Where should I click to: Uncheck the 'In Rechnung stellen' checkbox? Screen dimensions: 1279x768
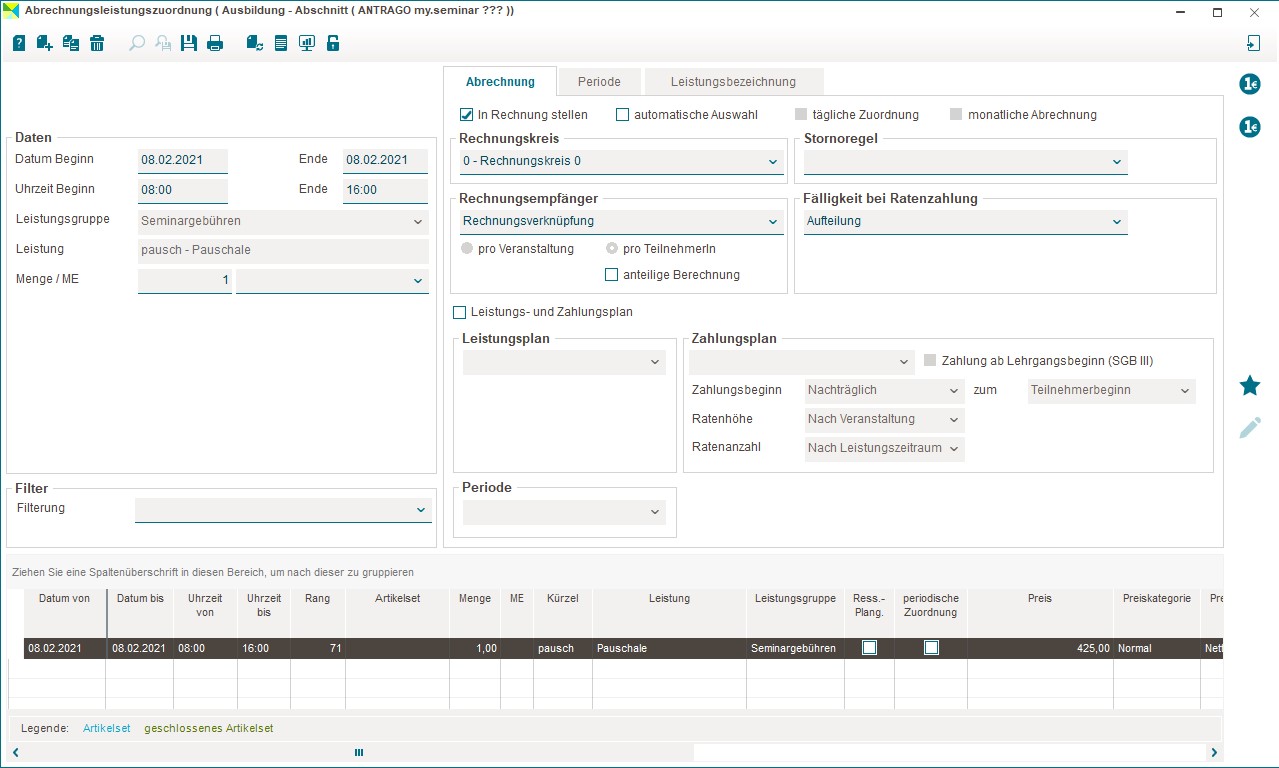(466, 115)
